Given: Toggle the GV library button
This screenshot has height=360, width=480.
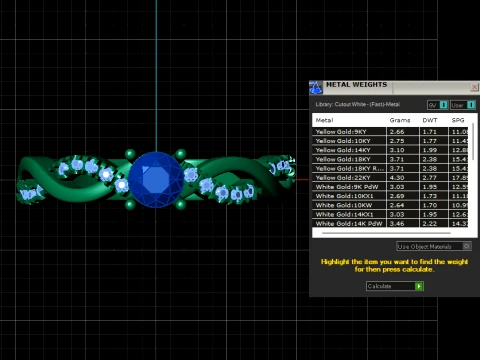Looking at the screenshot, I should [x=438, y=105].
